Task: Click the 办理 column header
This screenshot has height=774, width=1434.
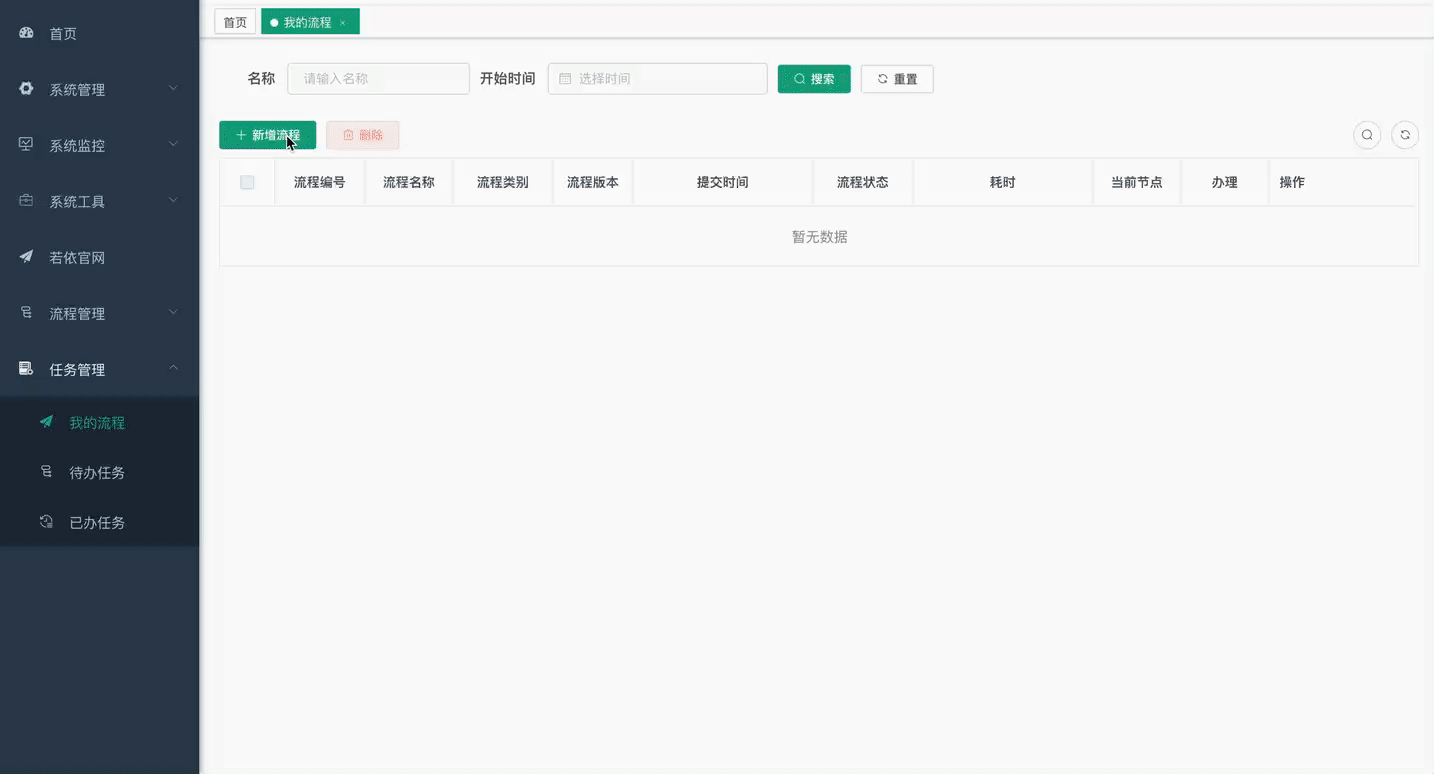Action: (x=1225, y=182)
